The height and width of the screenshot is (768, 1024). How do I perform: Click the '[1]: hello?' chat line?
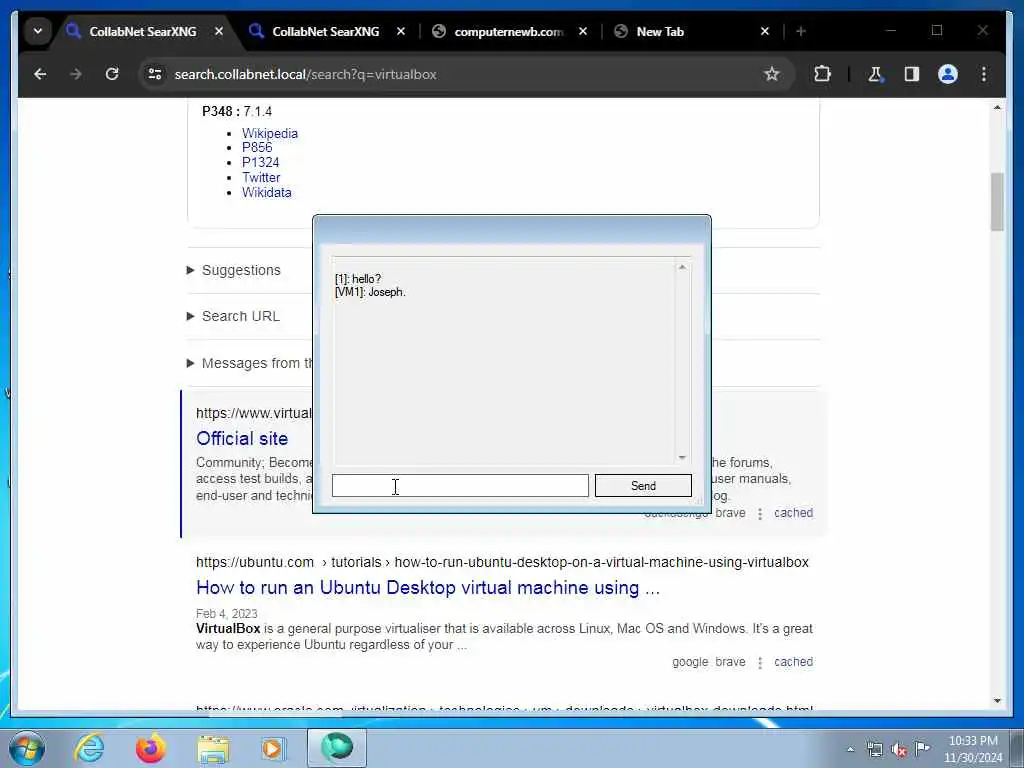(358, 280)
